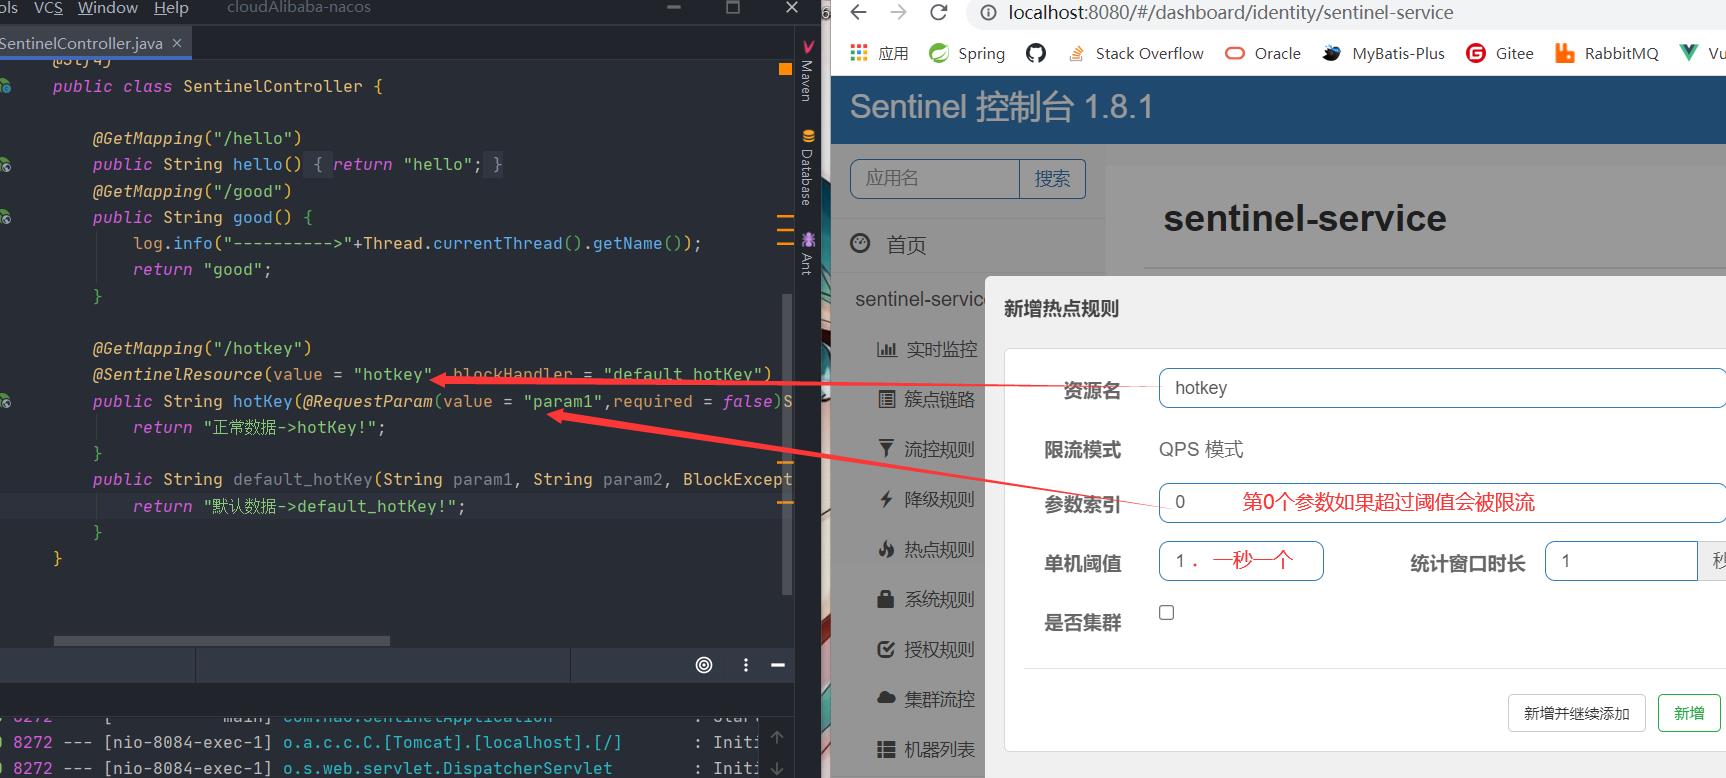Image resolution: width=1726 pixels, height=778 pixels.
Task: Open 机器列表 in sidebar
Action: [927, 749]
